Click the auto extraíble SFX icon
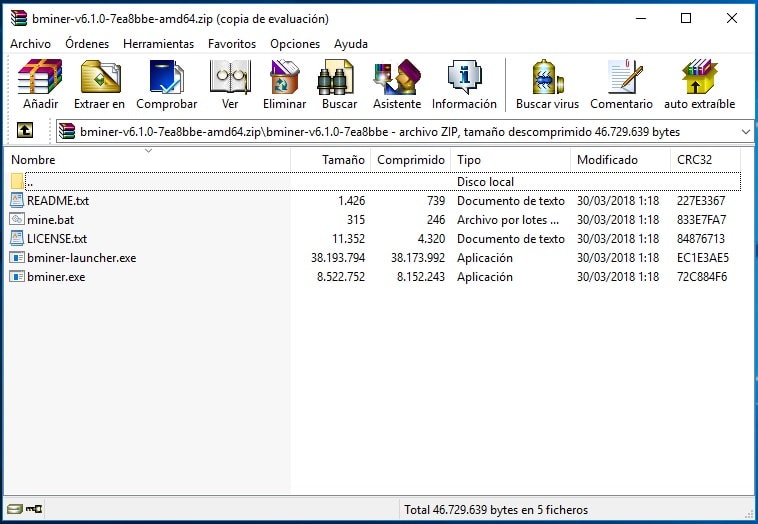 tap(699, 77)
